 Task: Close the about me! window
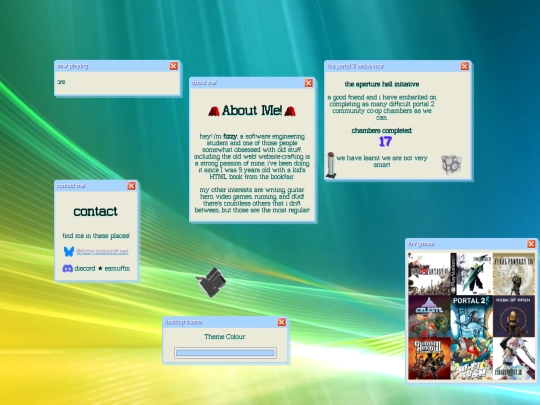pyautogui.click(x=309, y=83)
